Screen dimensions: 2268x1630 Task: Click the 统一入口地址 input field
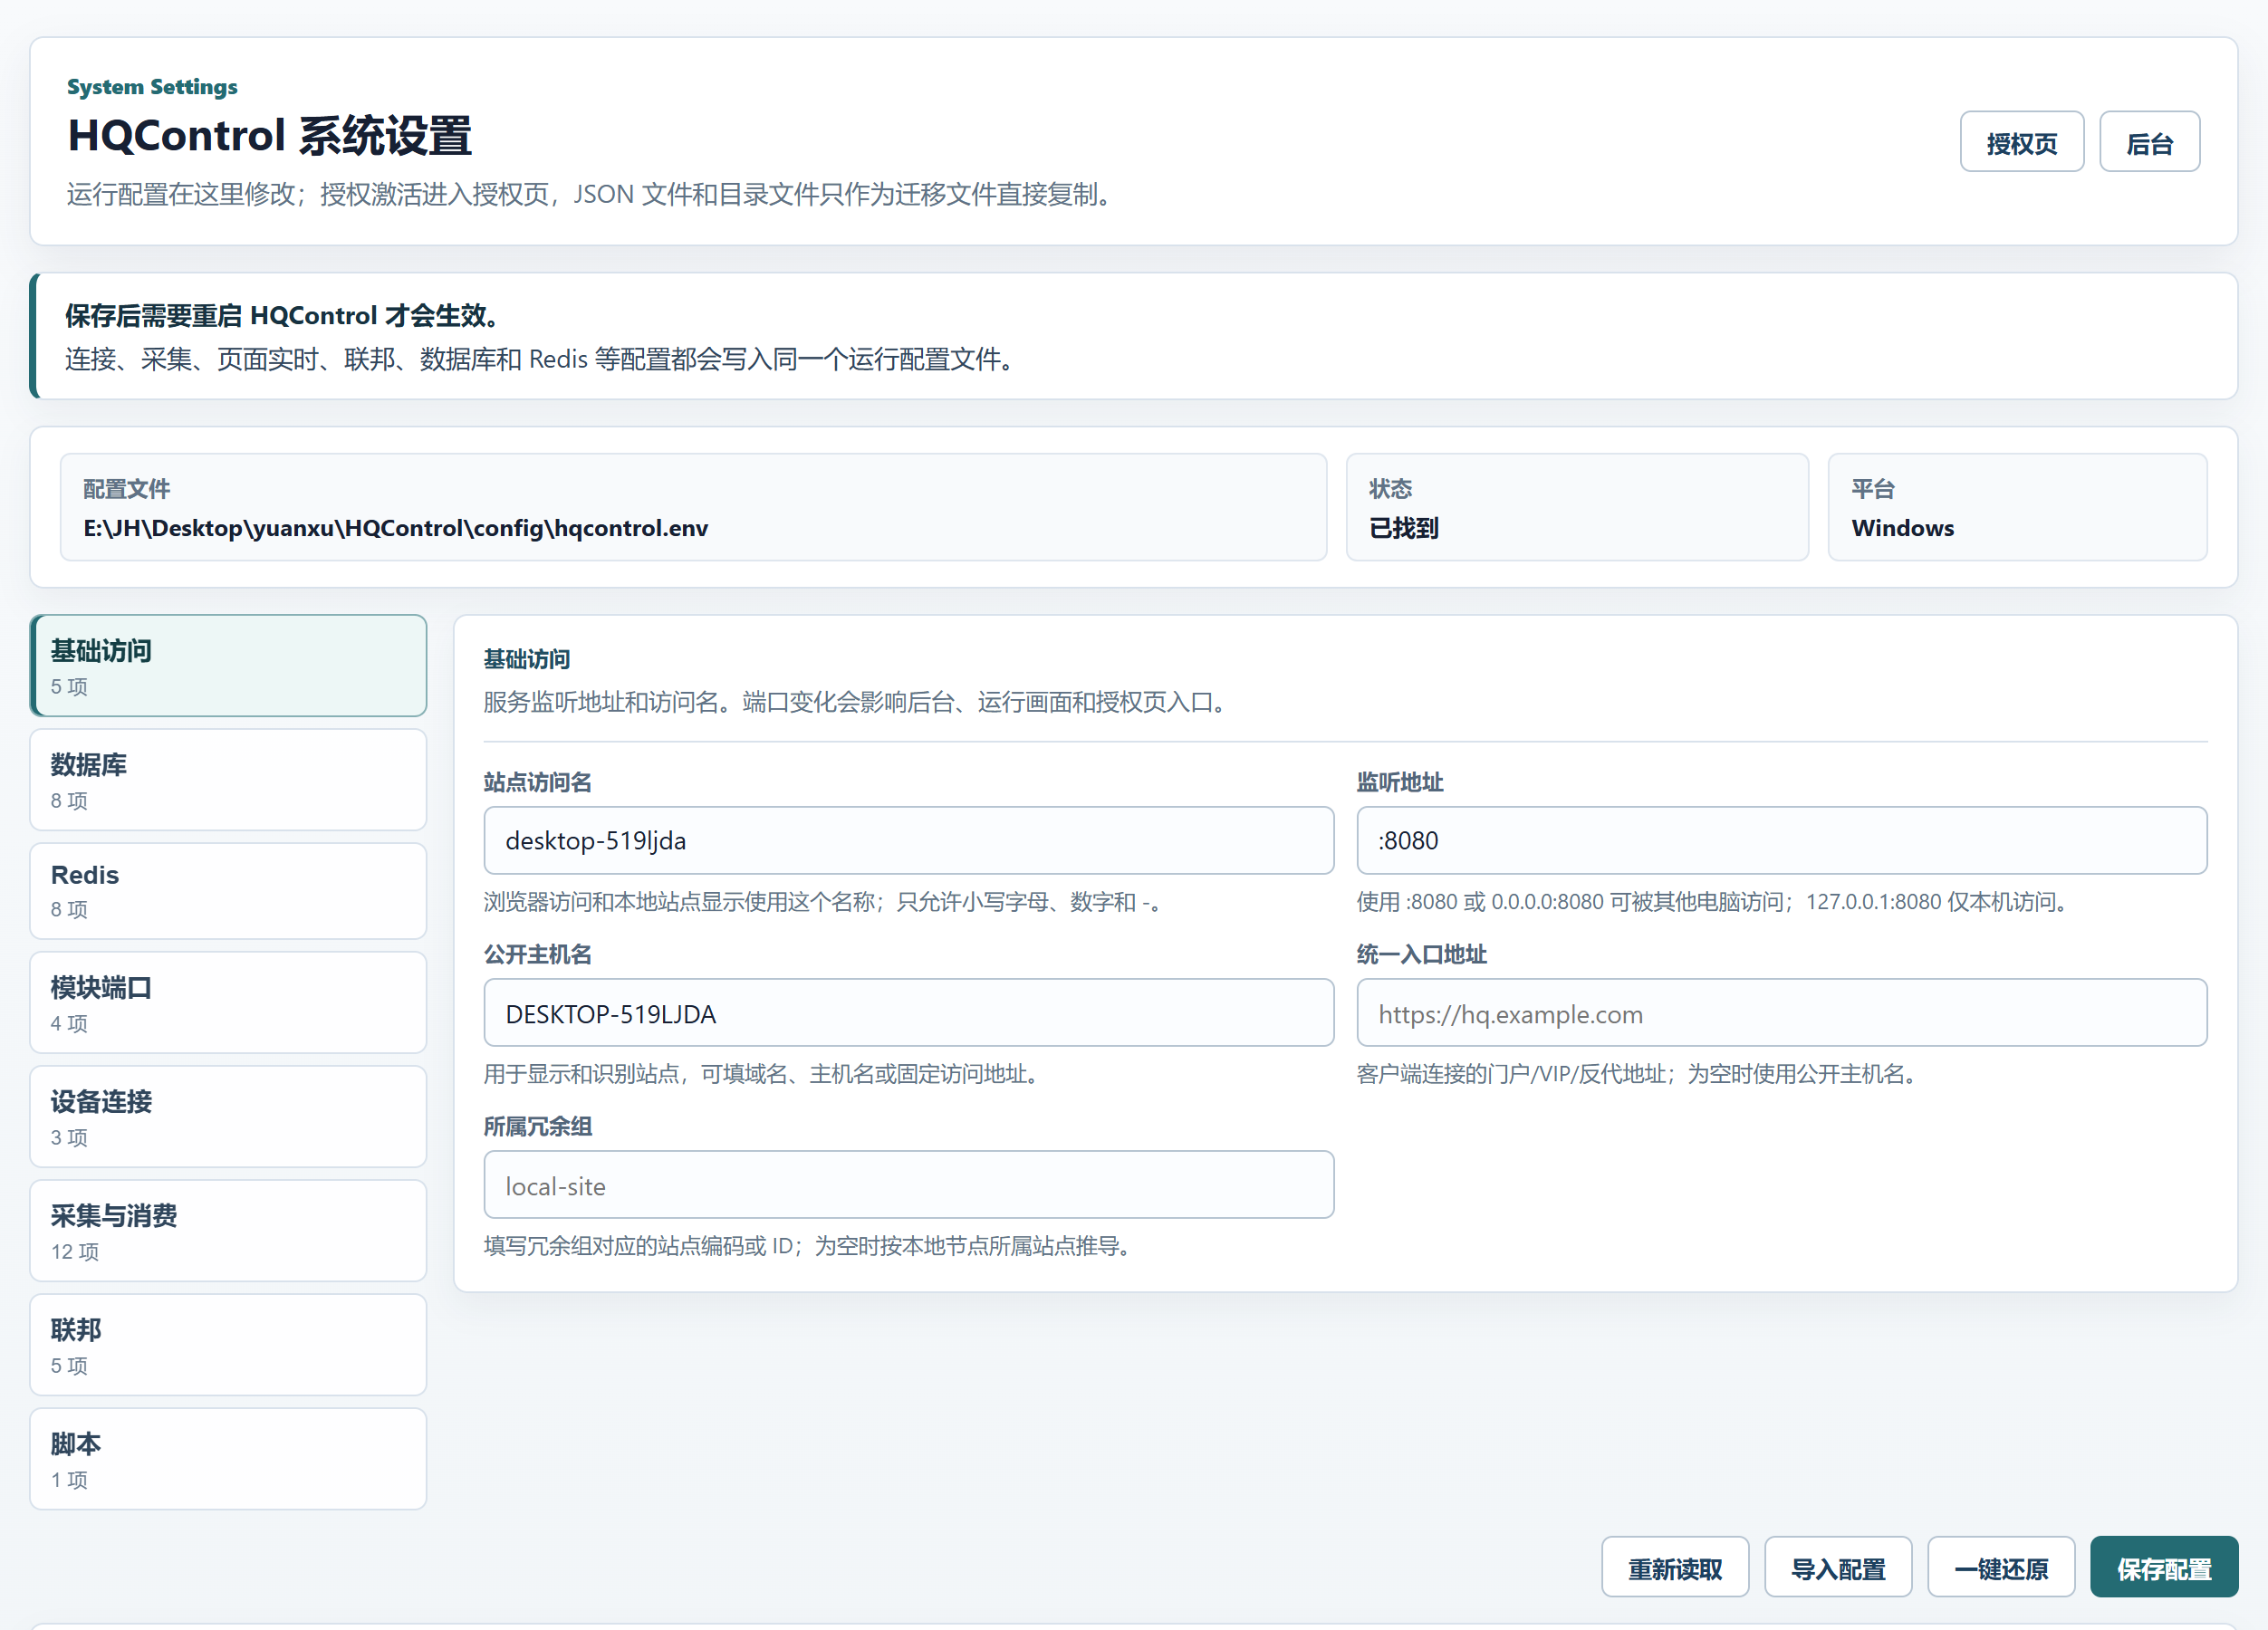[x=1782, y=1013]
